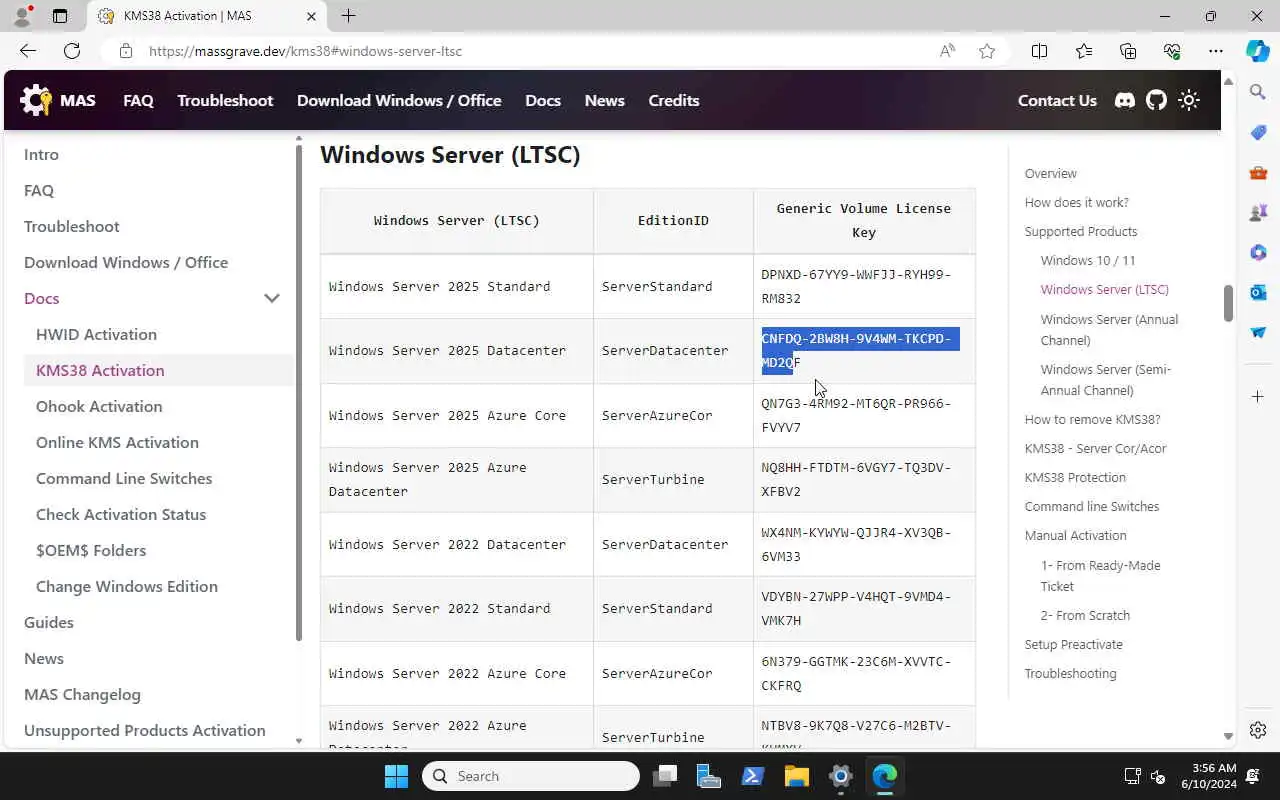Open PowerShell from taskbar
The width and height of the screenshot is (1280, 800).
coord(752,776)
